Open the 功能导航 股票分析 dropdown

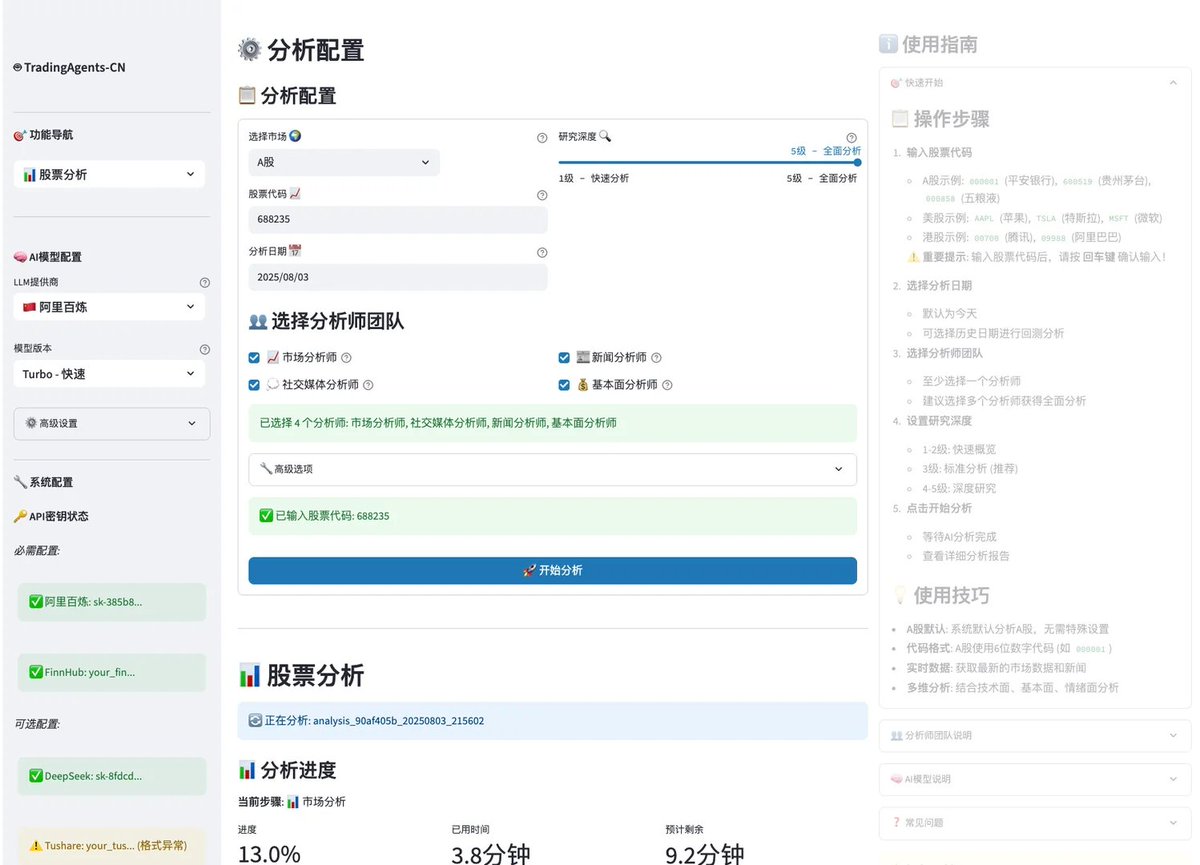[x=110, y=174]
